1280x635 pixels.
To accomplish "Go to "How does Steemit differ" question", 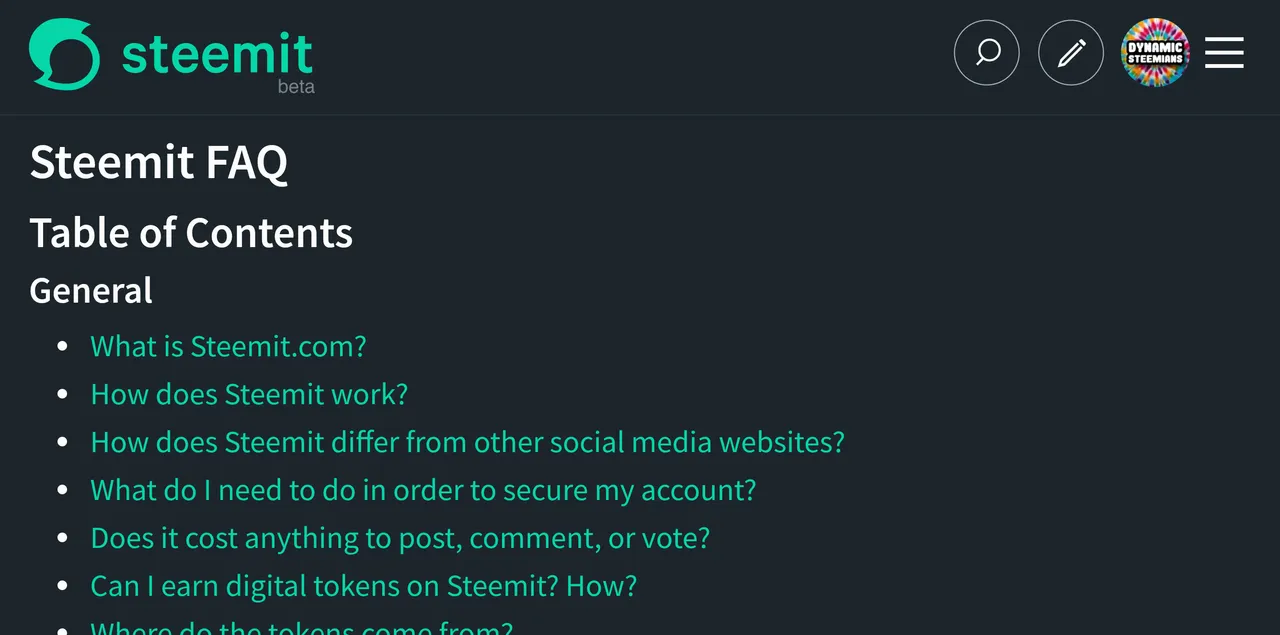I will pos(467,442).
